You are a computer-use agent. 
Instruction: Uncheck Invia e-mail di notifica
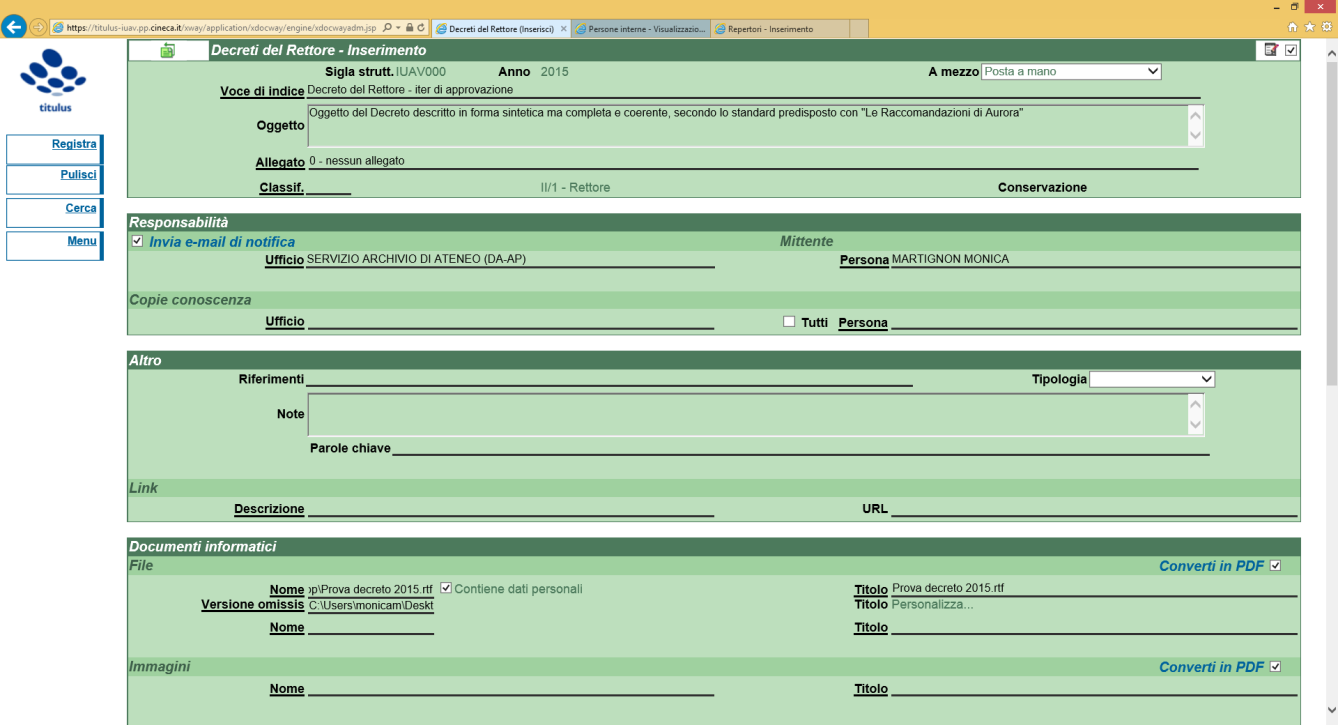click(x=137, y=241)
